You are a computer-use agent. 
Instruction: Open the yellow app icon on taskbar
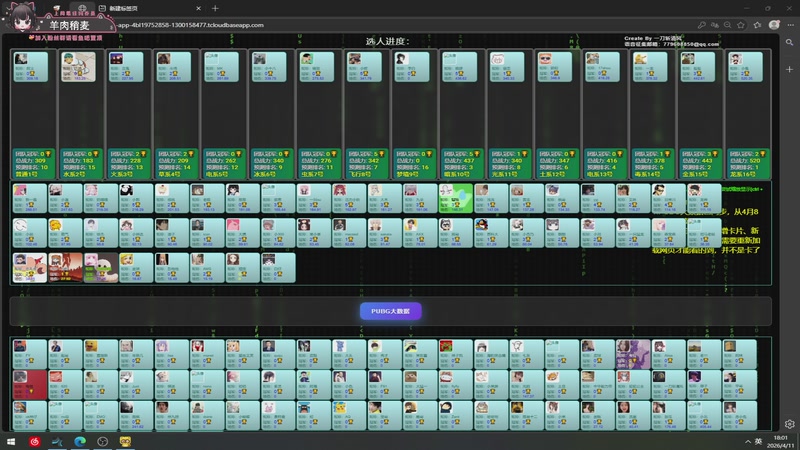tap(125, 441)
